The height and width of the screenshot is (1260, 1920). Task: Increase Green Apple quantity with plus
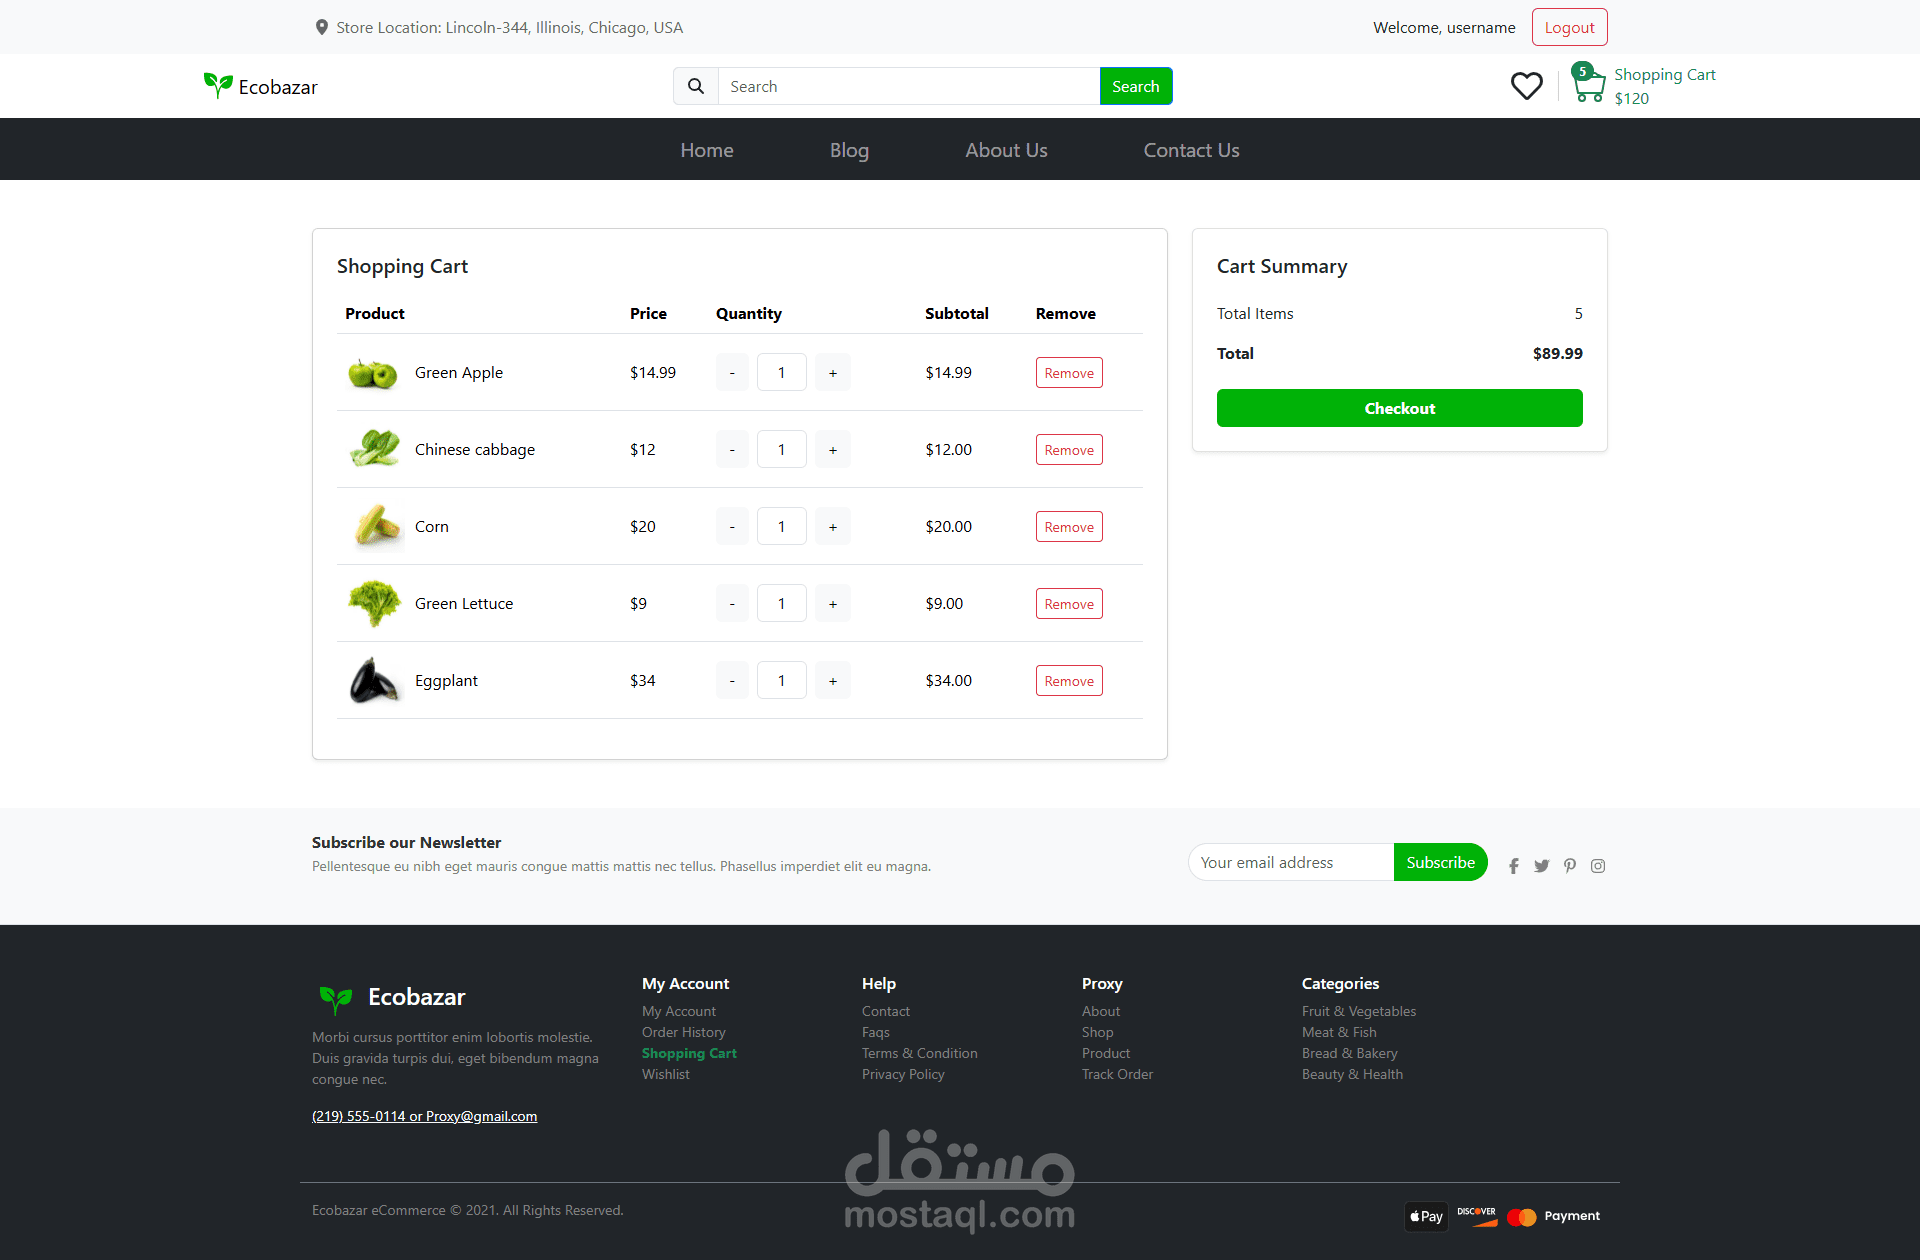[x=832, y=373]
